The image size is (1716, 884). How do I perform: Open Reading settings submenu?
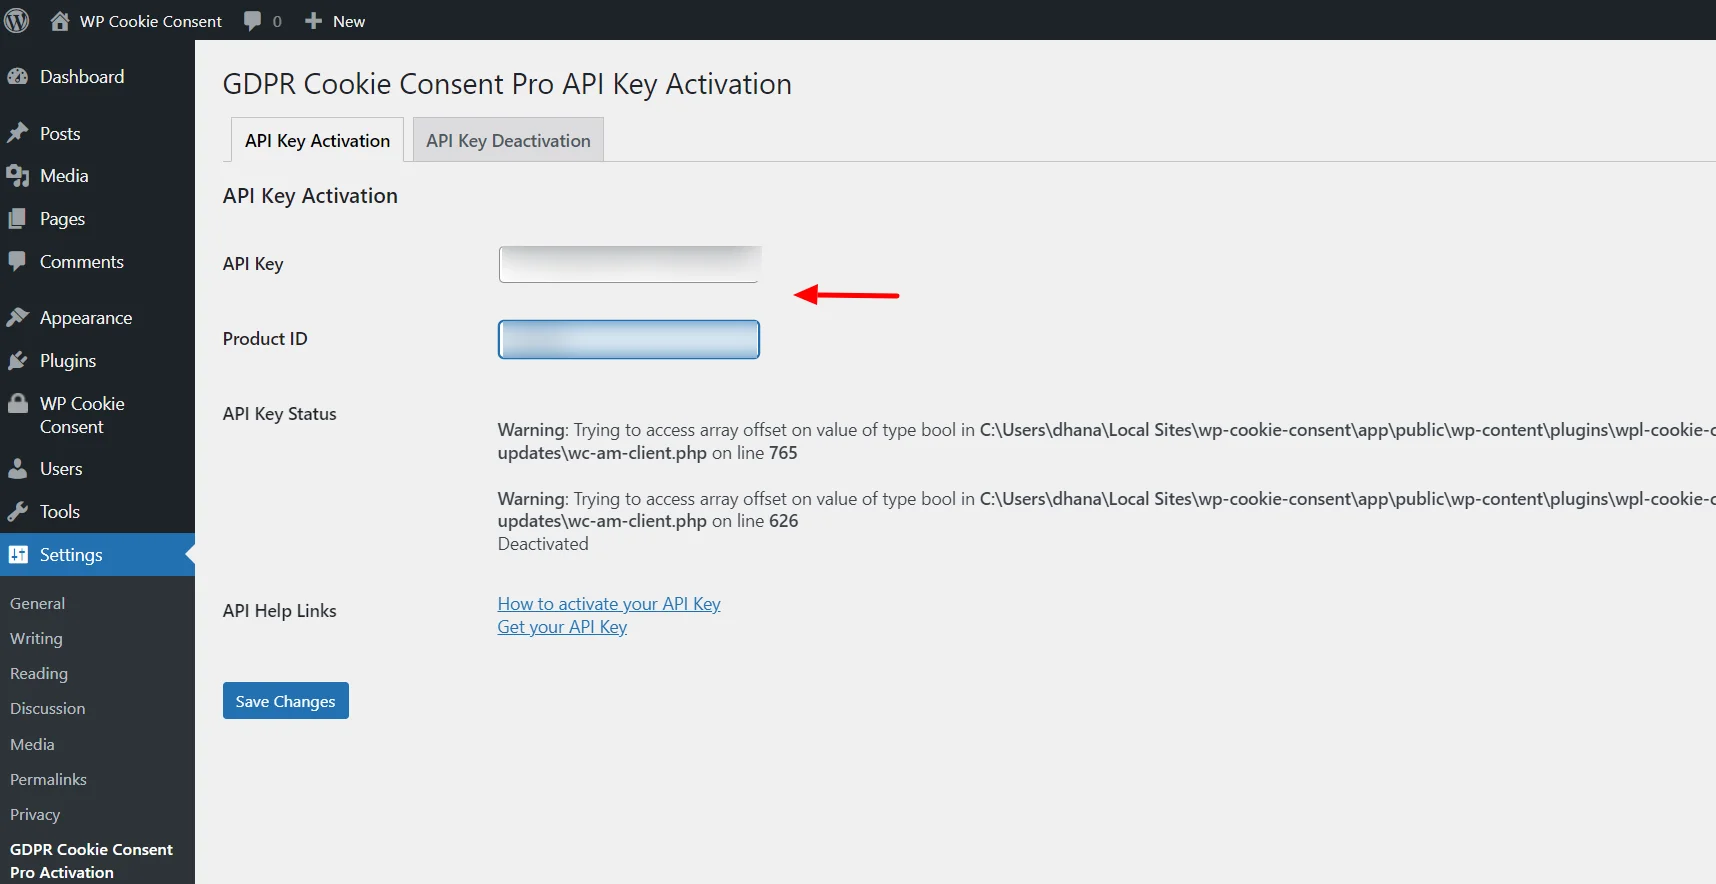coord(39,674)
